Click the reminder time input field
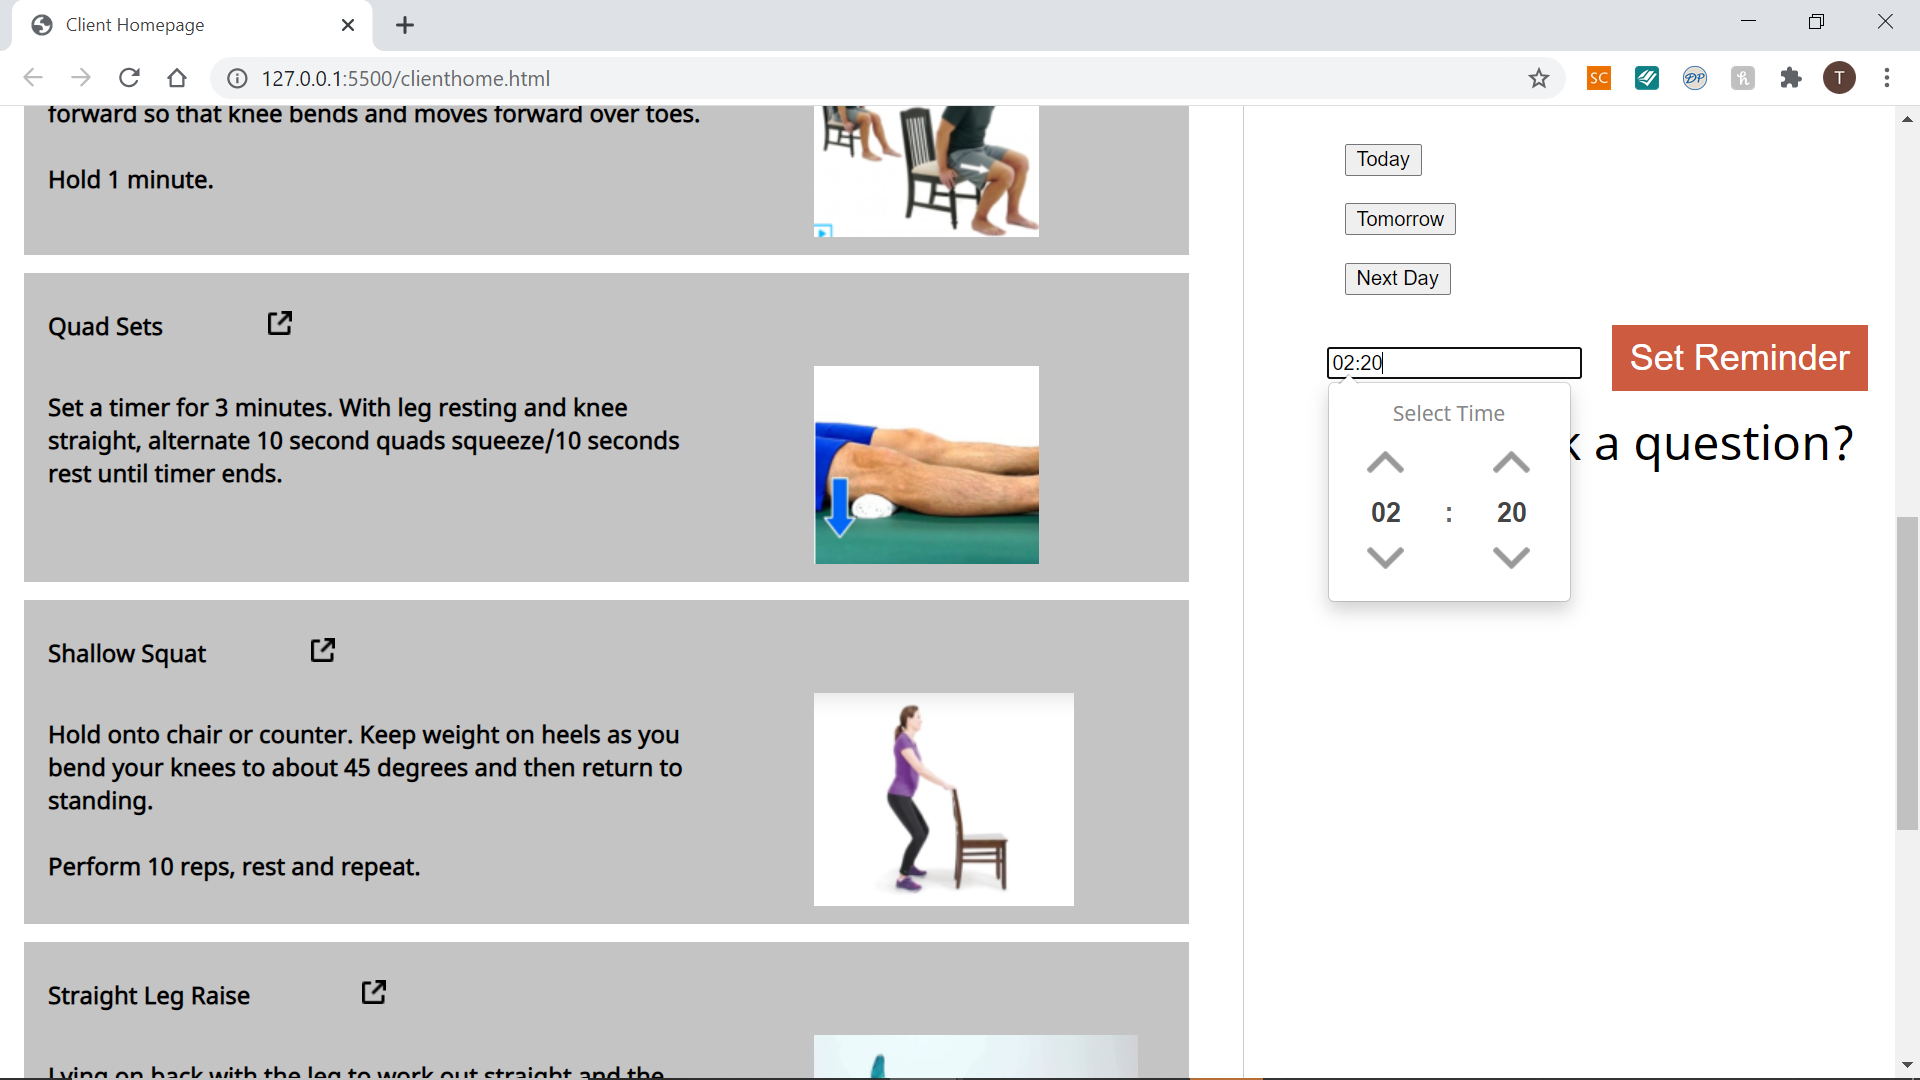Screen dimensions: 1920x1080 click(1453, 363)
